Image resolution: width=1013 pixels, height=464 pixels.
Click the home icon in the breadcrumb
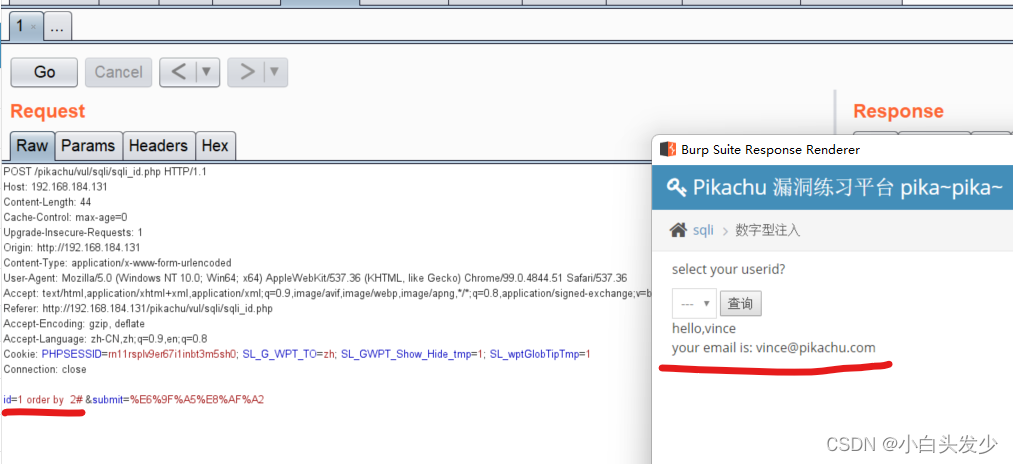(678, 230)
